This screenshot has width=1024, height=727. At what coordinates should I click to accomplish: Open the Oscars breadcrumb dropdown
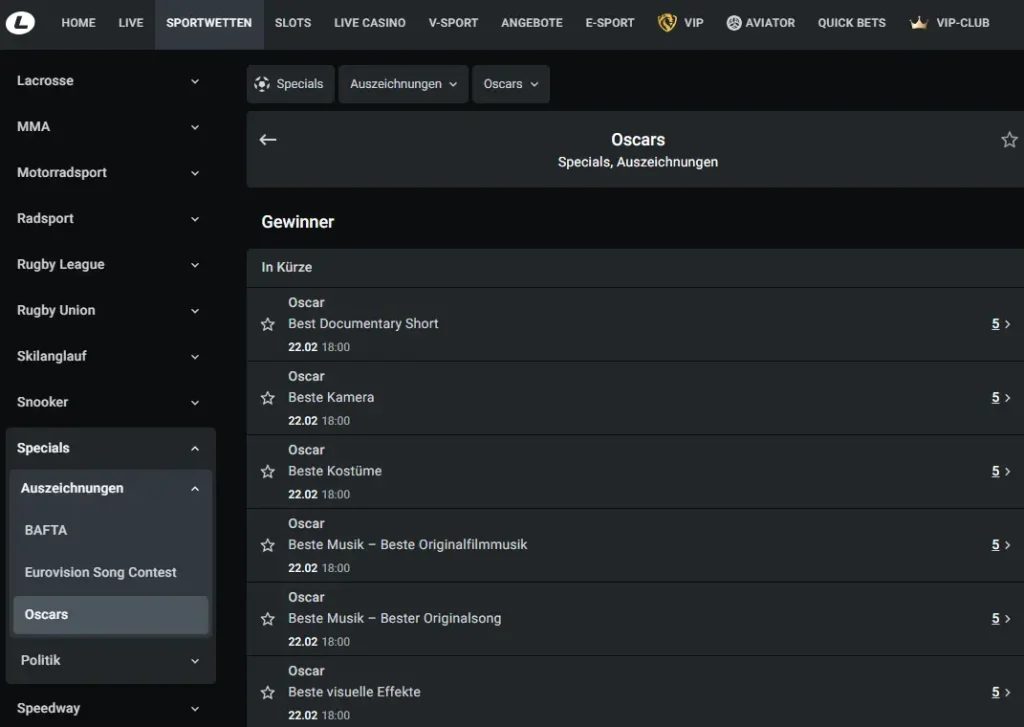point(510,84)
